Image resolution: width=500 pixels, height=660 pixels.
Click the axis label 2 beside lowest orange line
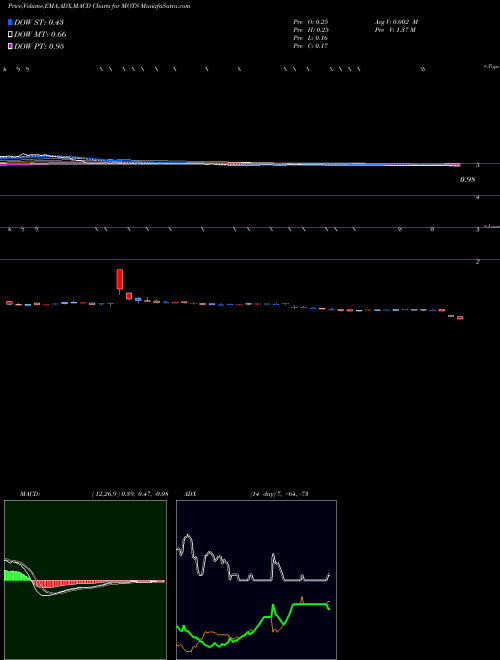(478, 262)
